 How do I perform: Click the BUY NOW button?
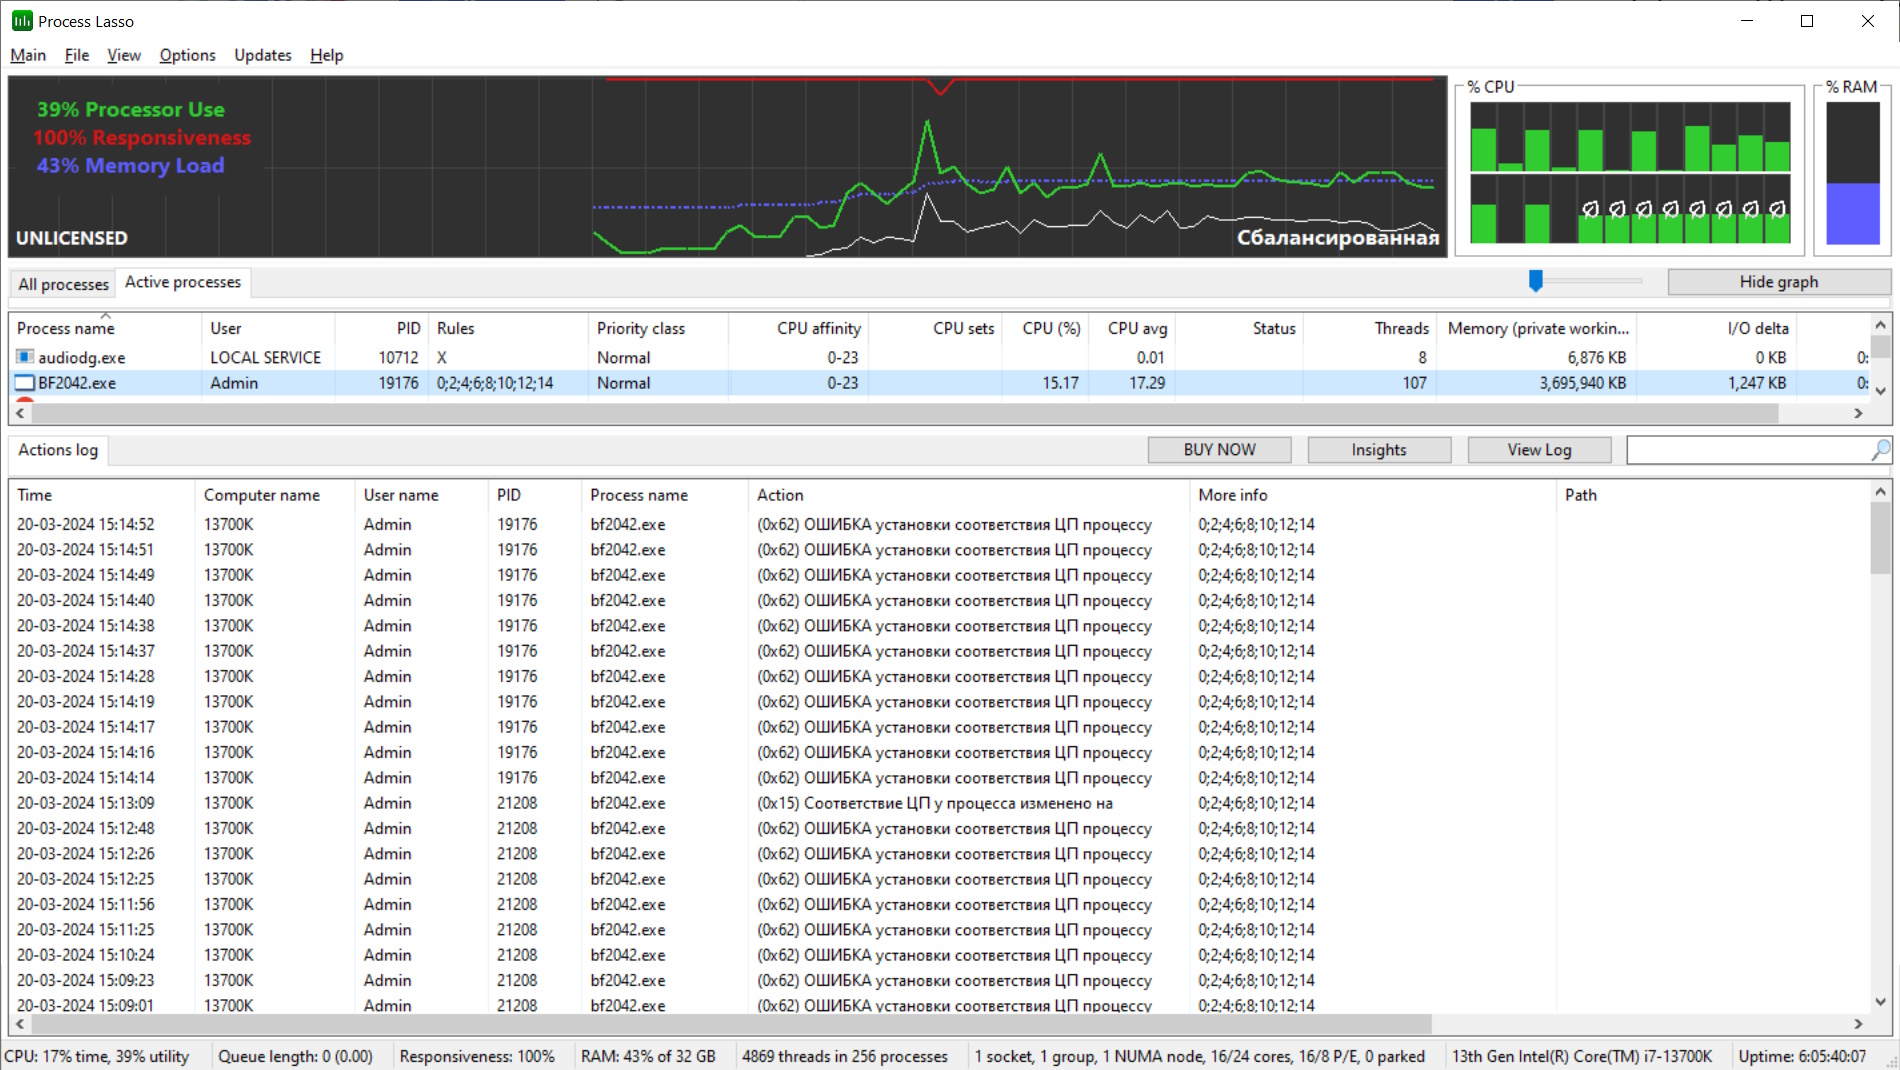(x=1219, y=450)
